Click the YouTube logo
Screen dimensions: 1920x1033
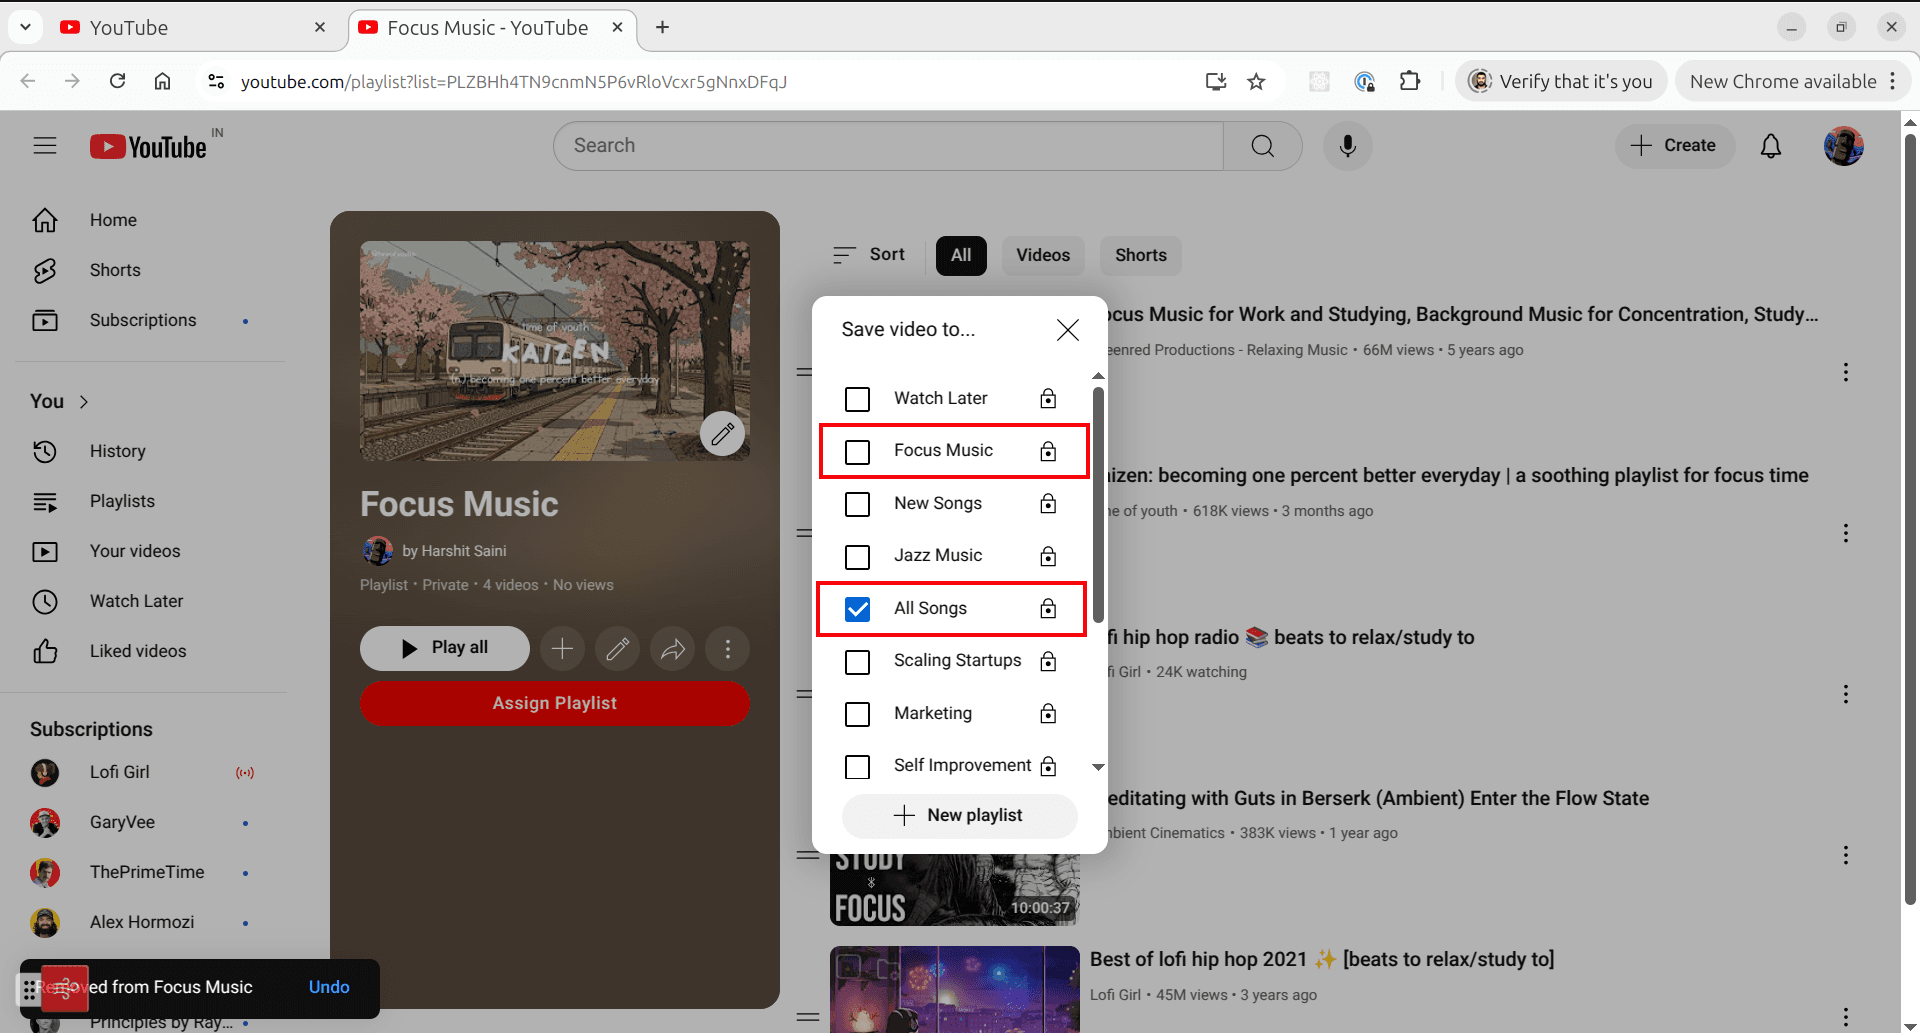148,146
